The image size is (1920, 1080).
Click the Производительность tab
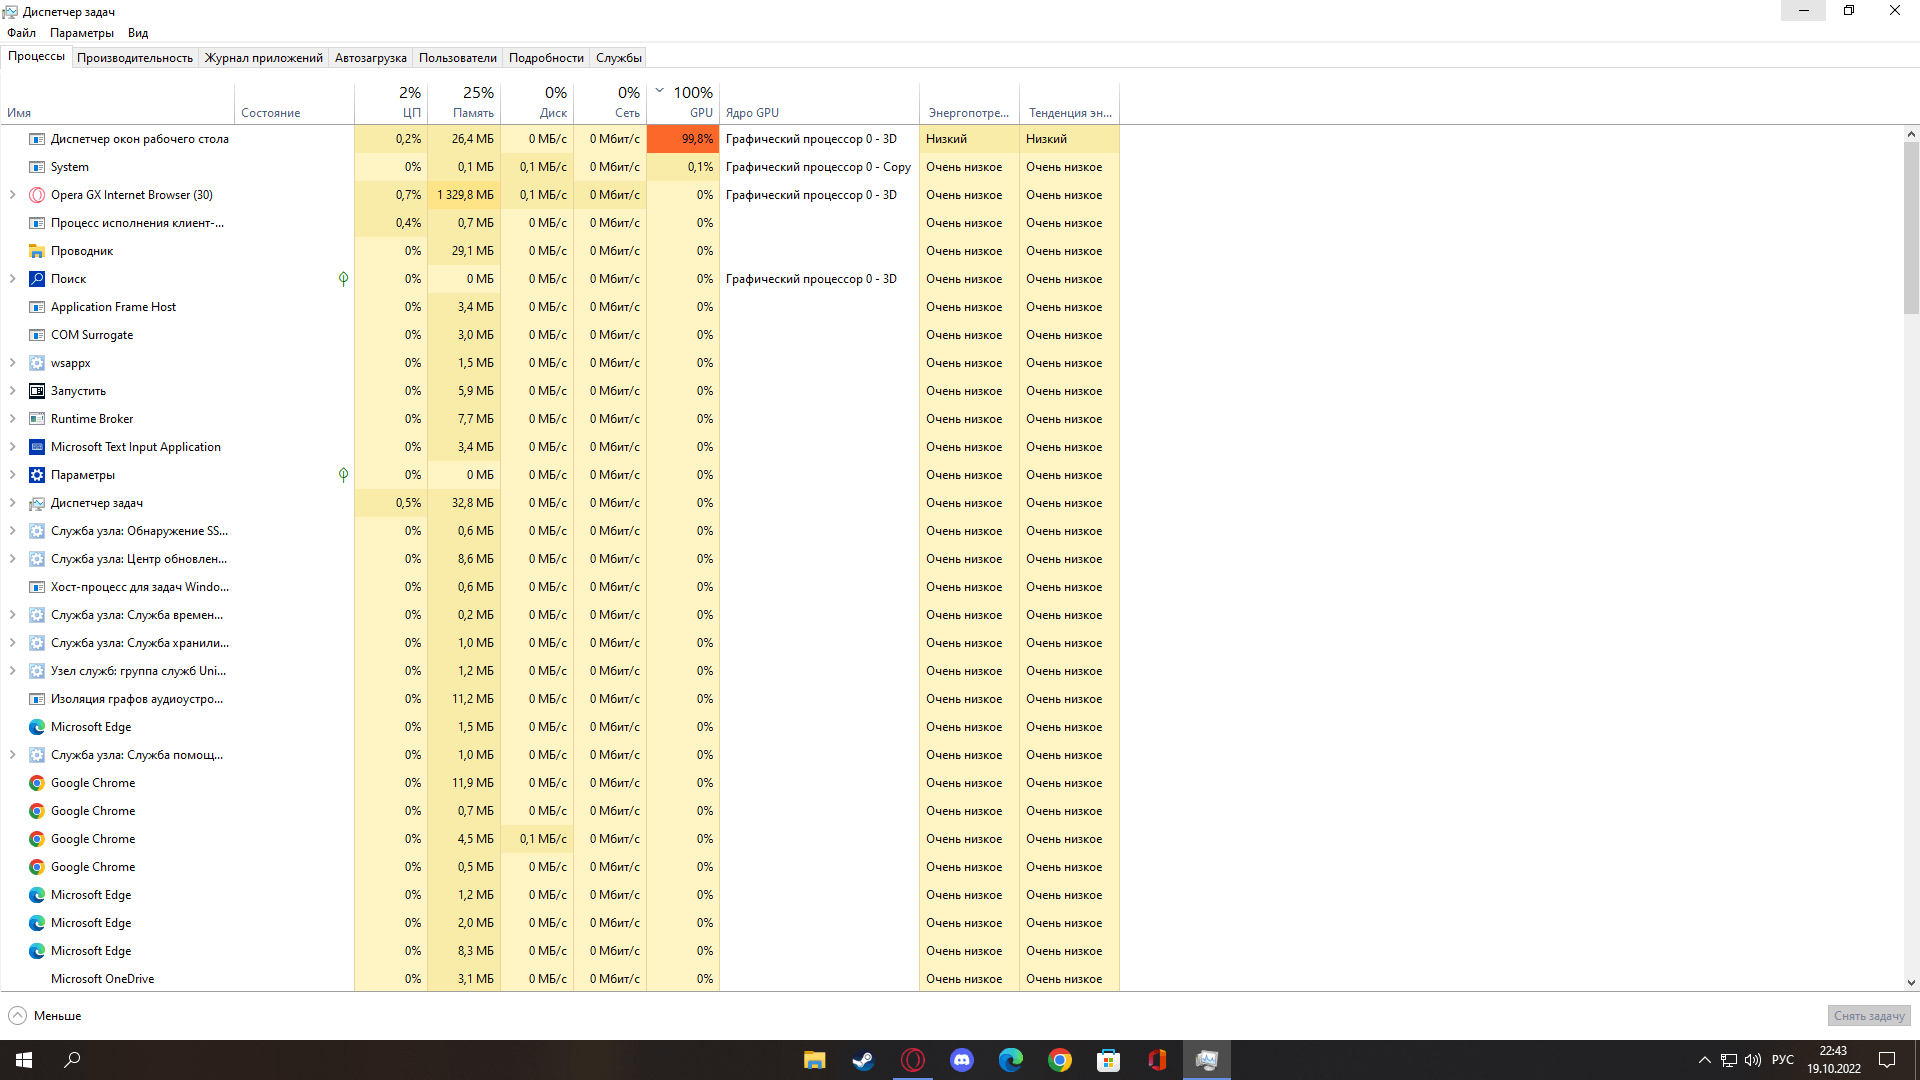click(x=132, y=57)
